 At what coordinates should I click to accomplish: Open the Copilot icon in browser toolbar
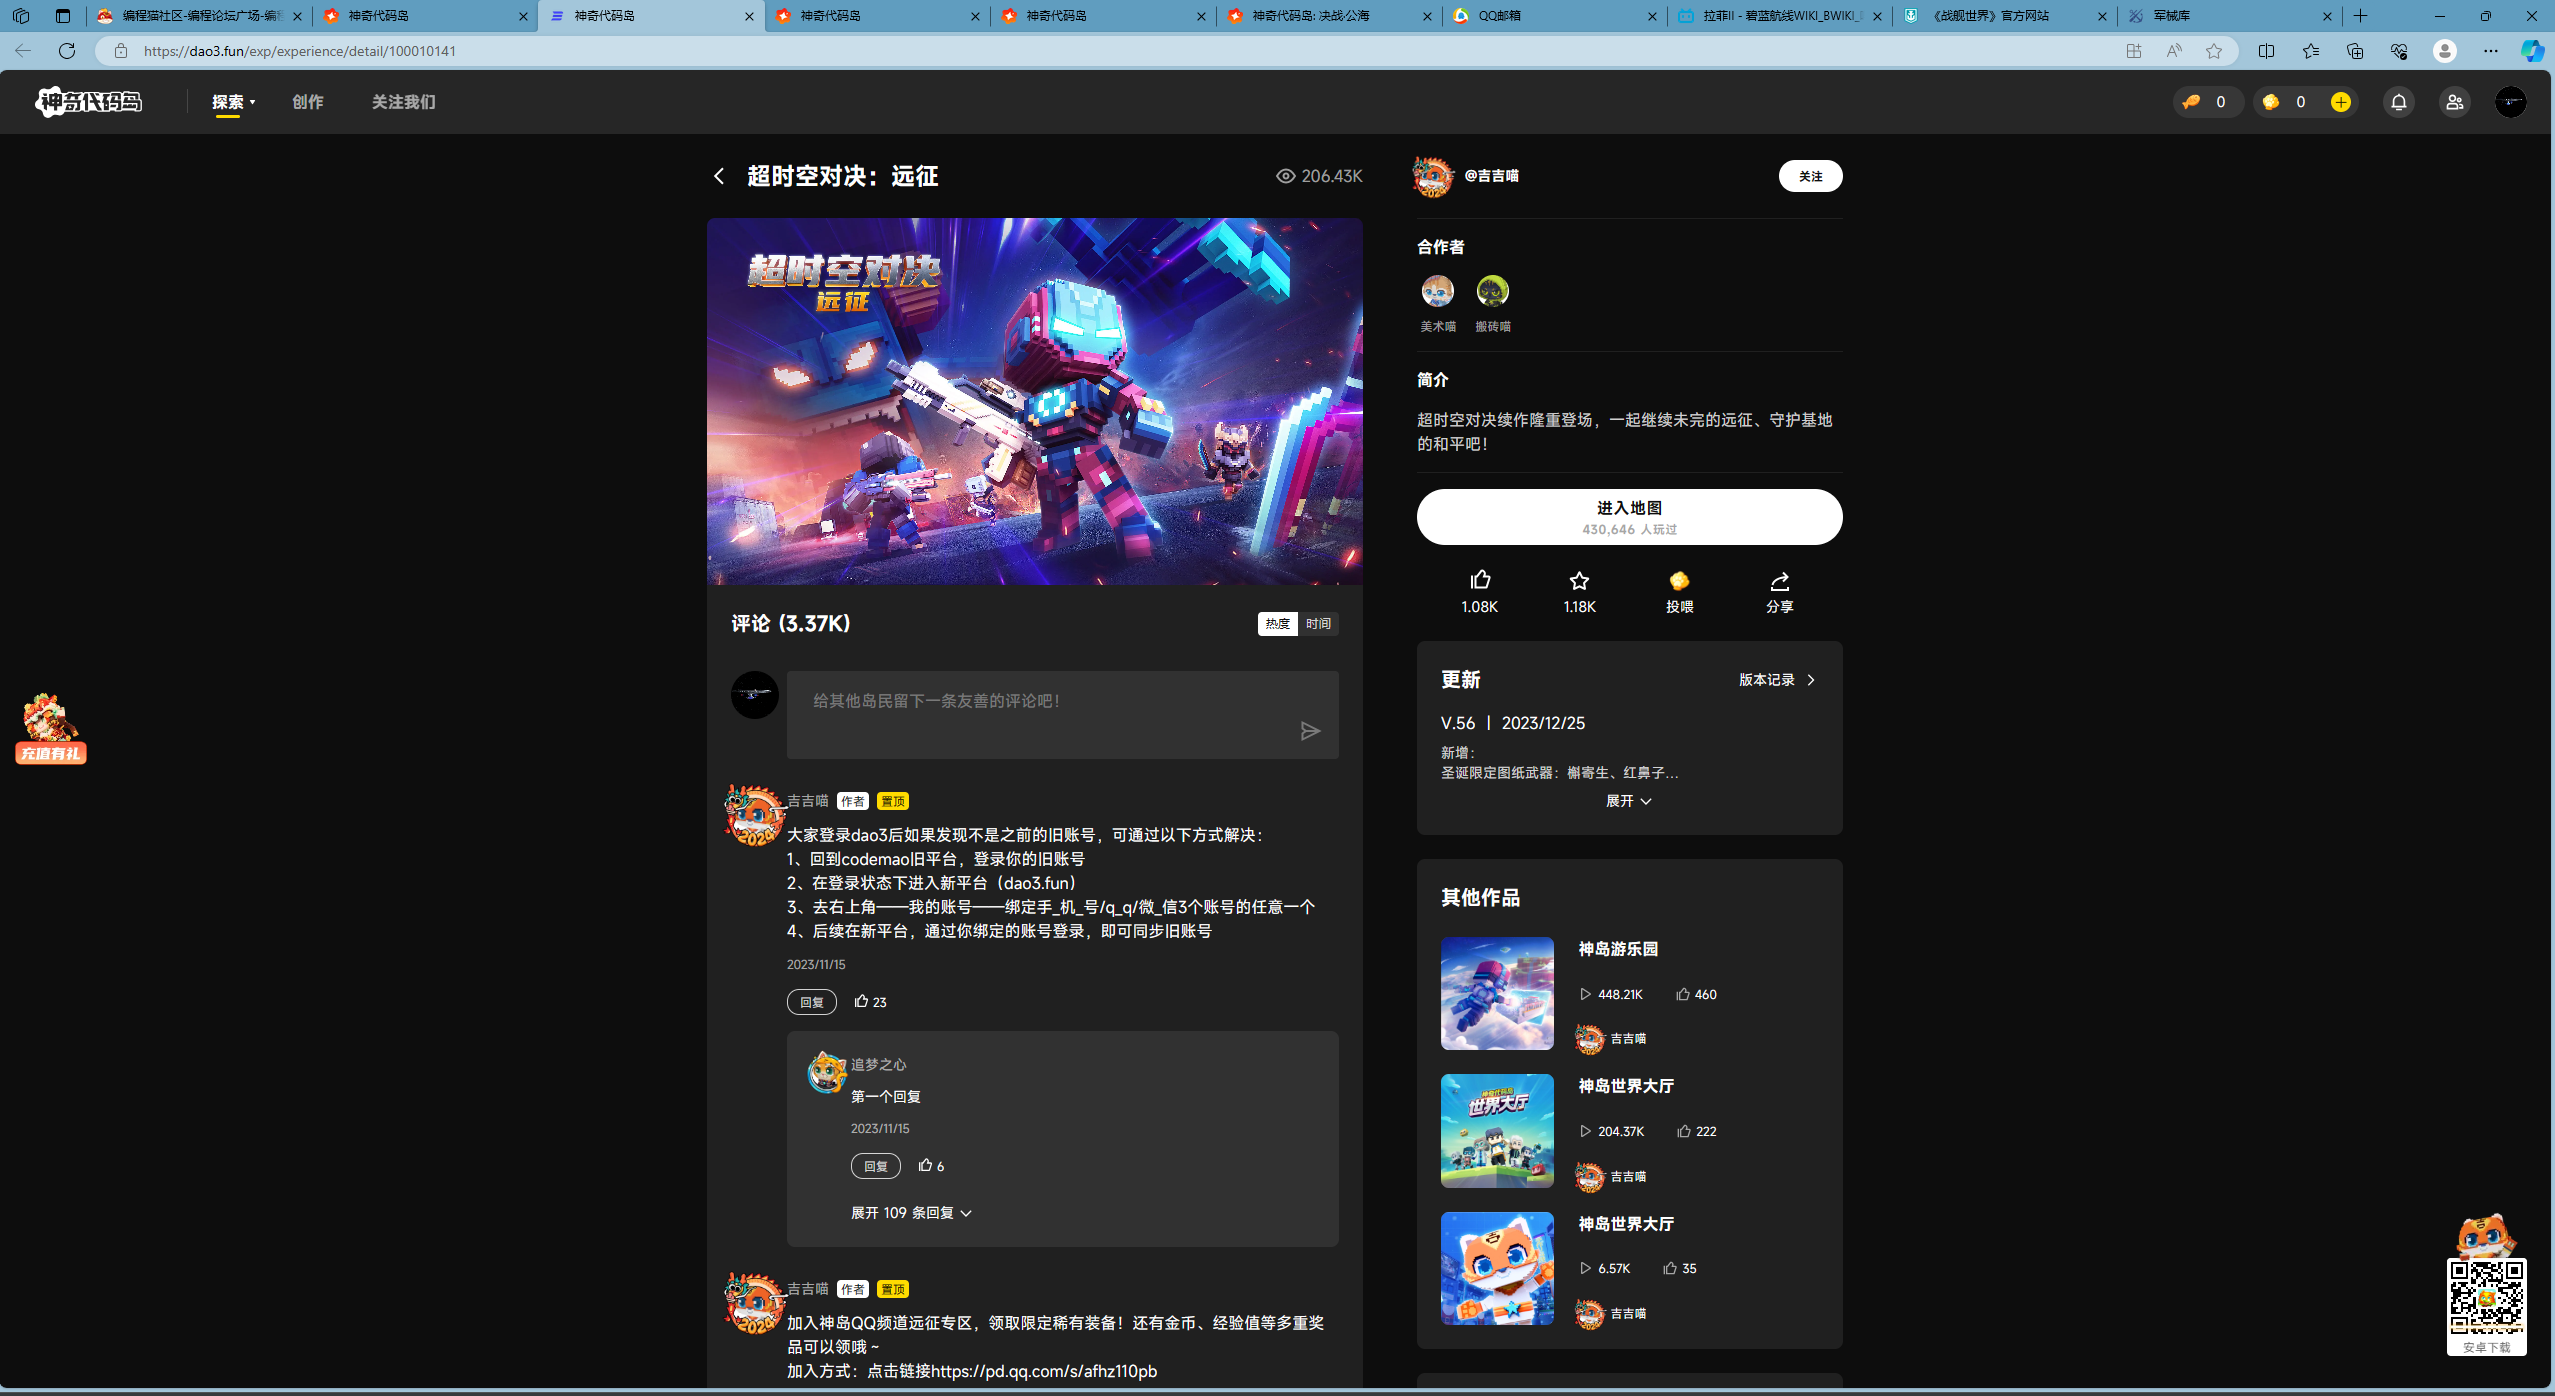(2532, 51)
